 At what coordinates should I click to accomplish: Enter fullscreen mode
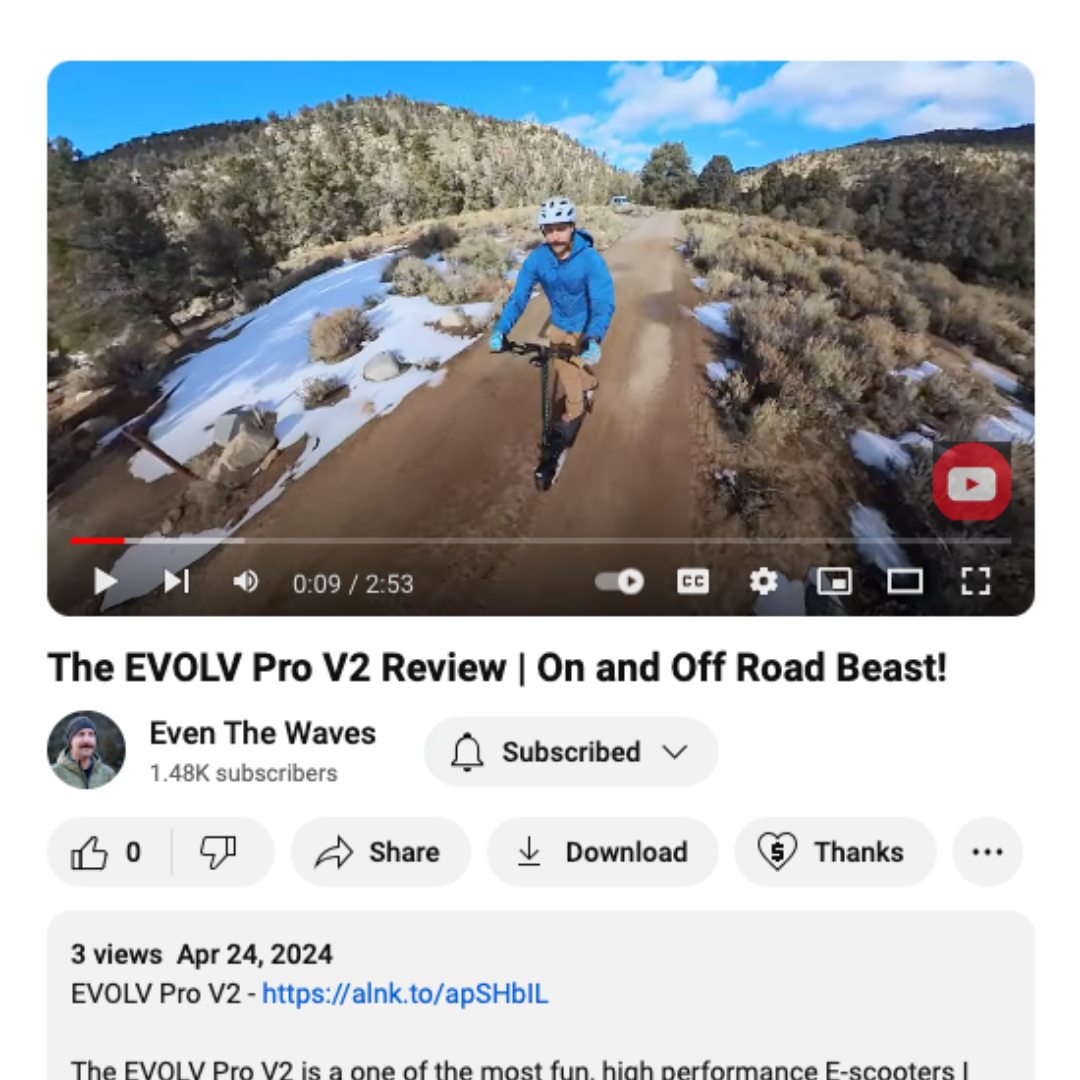tap(975, 582)
